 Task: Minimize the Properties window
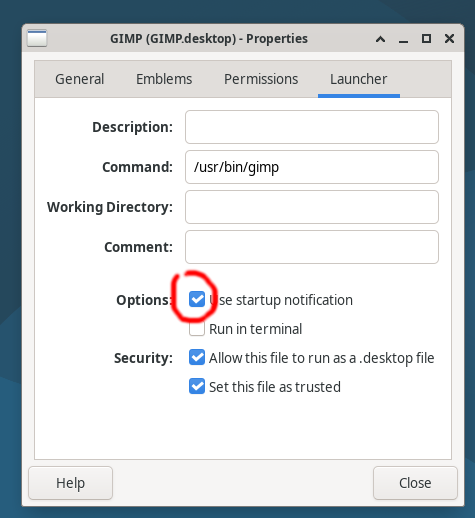pos(403,39)
